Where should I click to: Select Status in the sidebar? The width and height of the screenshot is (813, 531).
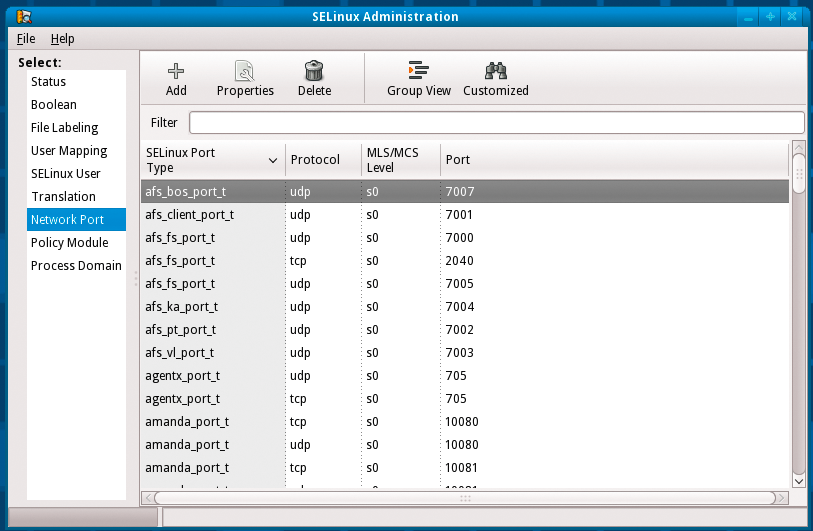(x=76, y=81)
